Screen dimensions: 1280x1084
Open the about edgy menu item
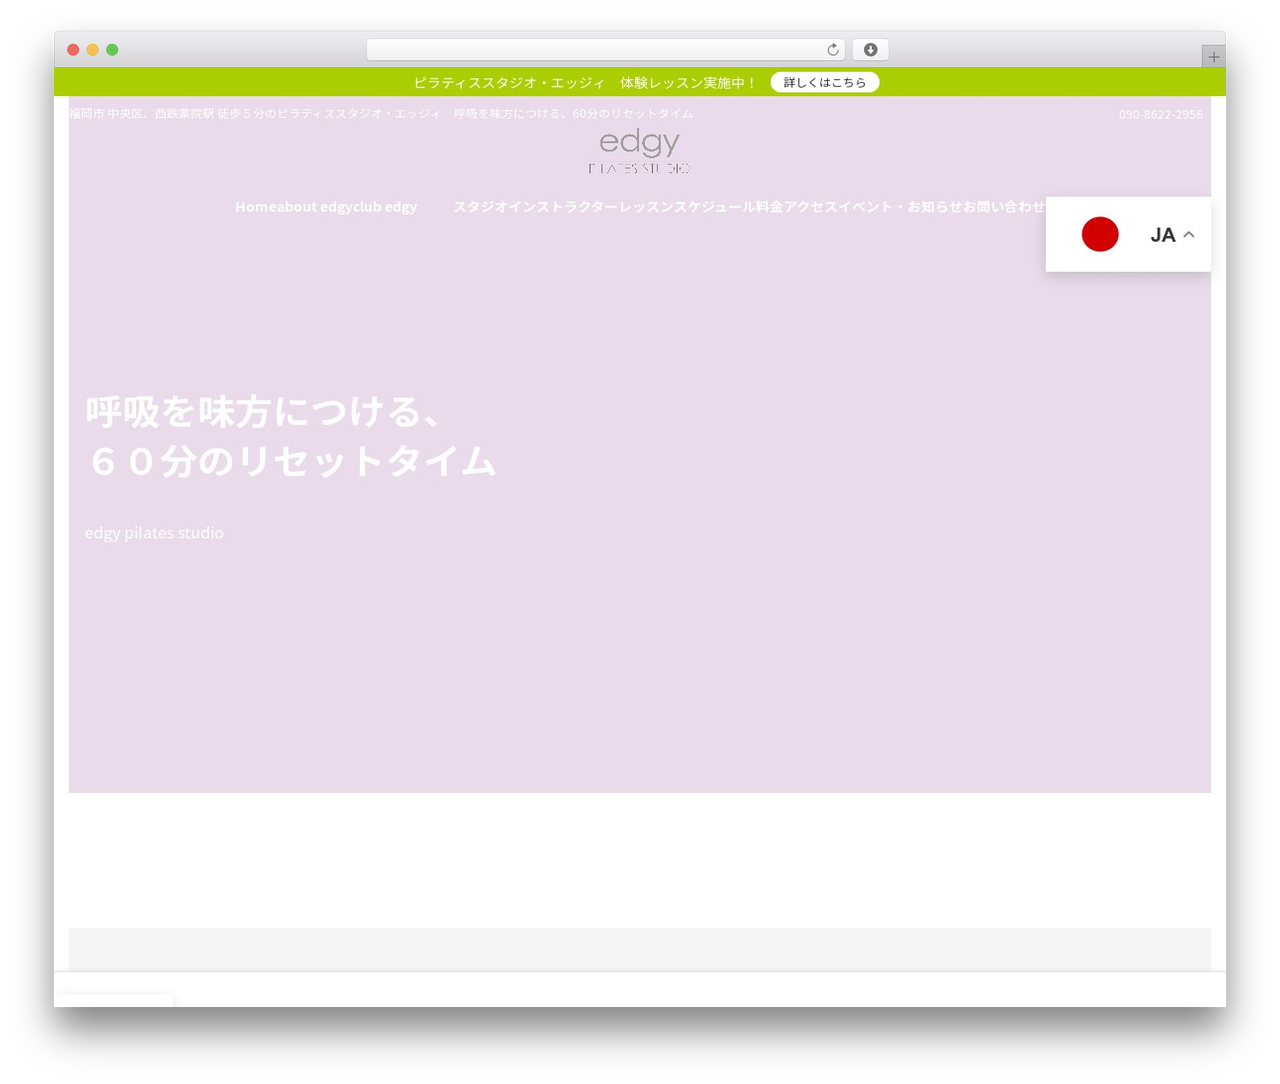click(317, 206)
